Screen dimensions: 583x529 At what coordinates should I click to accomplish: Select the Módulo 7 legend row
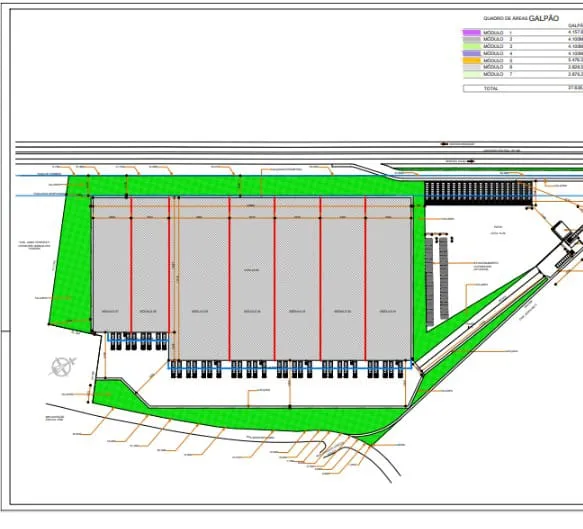pyautogui.click(x=523, y=74)
